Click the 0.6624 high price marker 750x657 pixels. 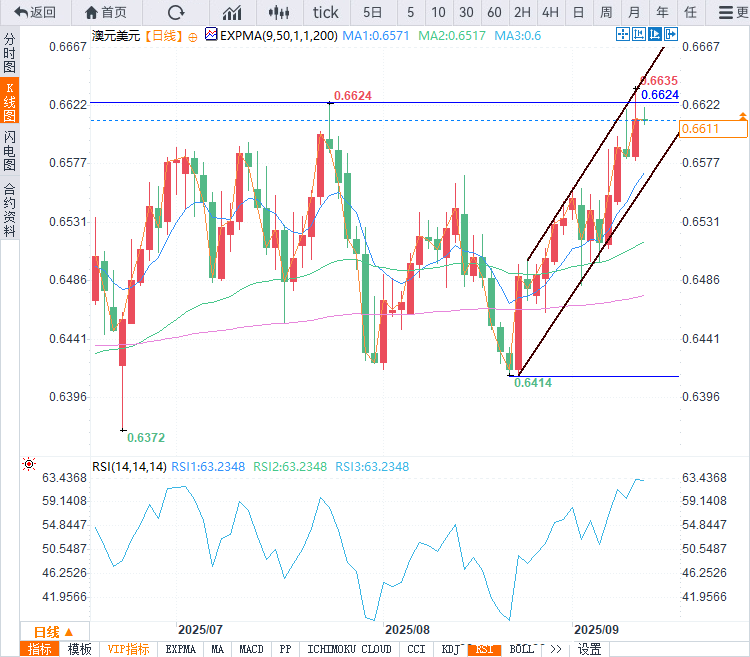[353, 96]
